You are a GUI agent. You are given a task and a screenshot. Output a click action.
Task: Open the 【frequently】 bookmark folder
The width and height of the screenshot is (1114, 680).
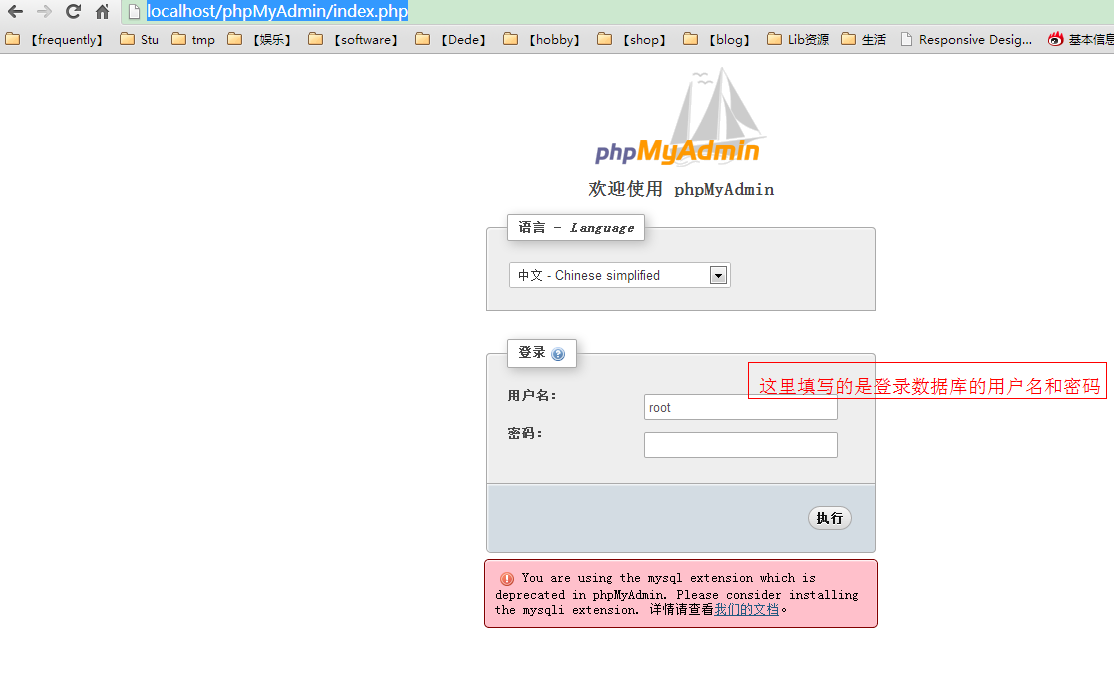54,40
